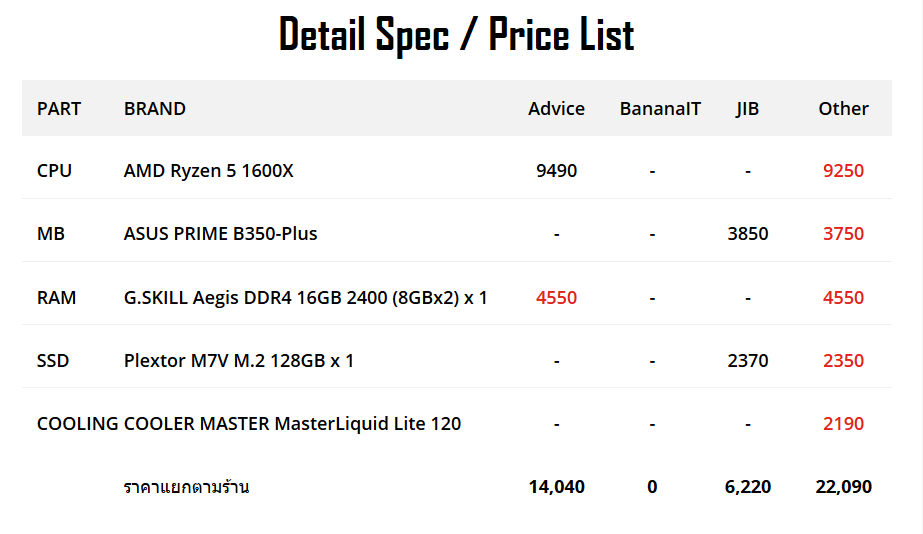Click the ASUS PRIME B350-Plus product name
This screenshot has height=534, width=923.
[220, 233]
